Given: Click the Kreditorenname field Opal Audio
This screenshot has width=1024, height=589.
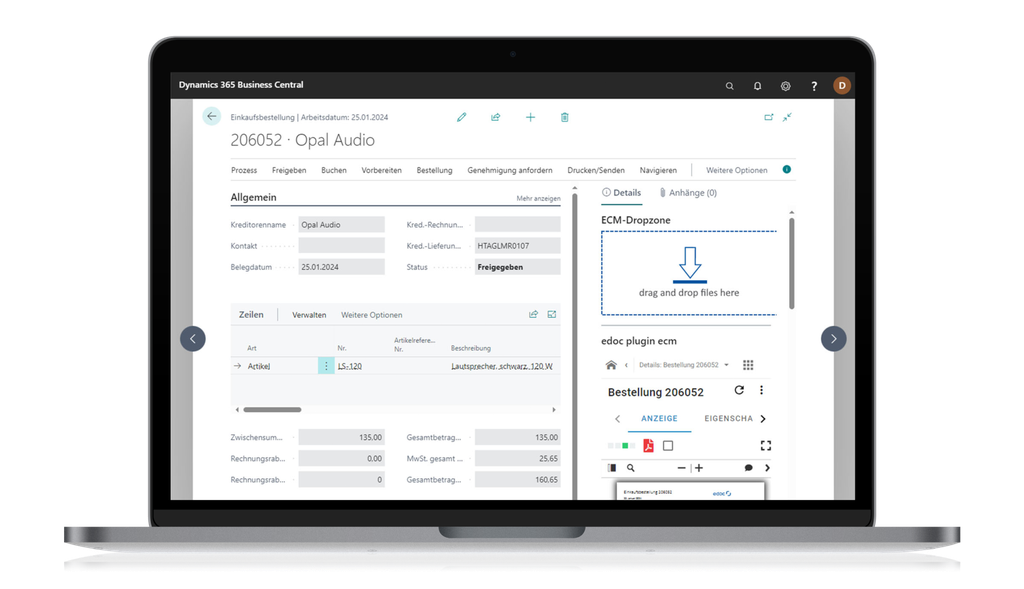Looking at the screenshot, I should [x=342, y=225].
